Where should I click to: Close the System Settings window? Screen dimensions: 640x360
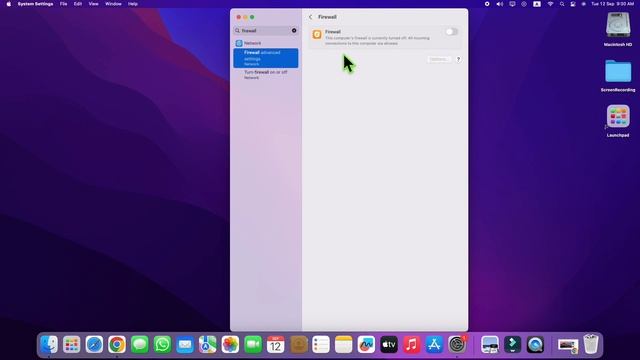click(x=239, y=17)
